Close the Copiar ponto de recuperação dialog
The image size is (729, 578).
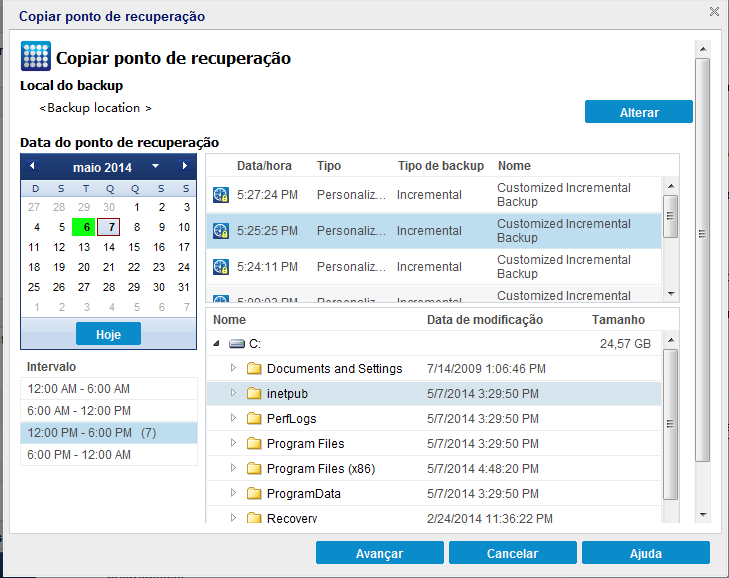tap(715, 12)
